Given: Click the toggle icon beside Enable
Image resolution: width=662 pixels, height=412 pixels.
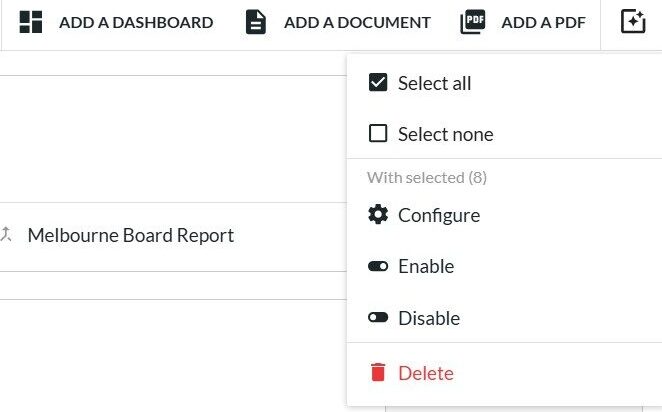Looking at the screenshot, I should click(x=377, y=267).
